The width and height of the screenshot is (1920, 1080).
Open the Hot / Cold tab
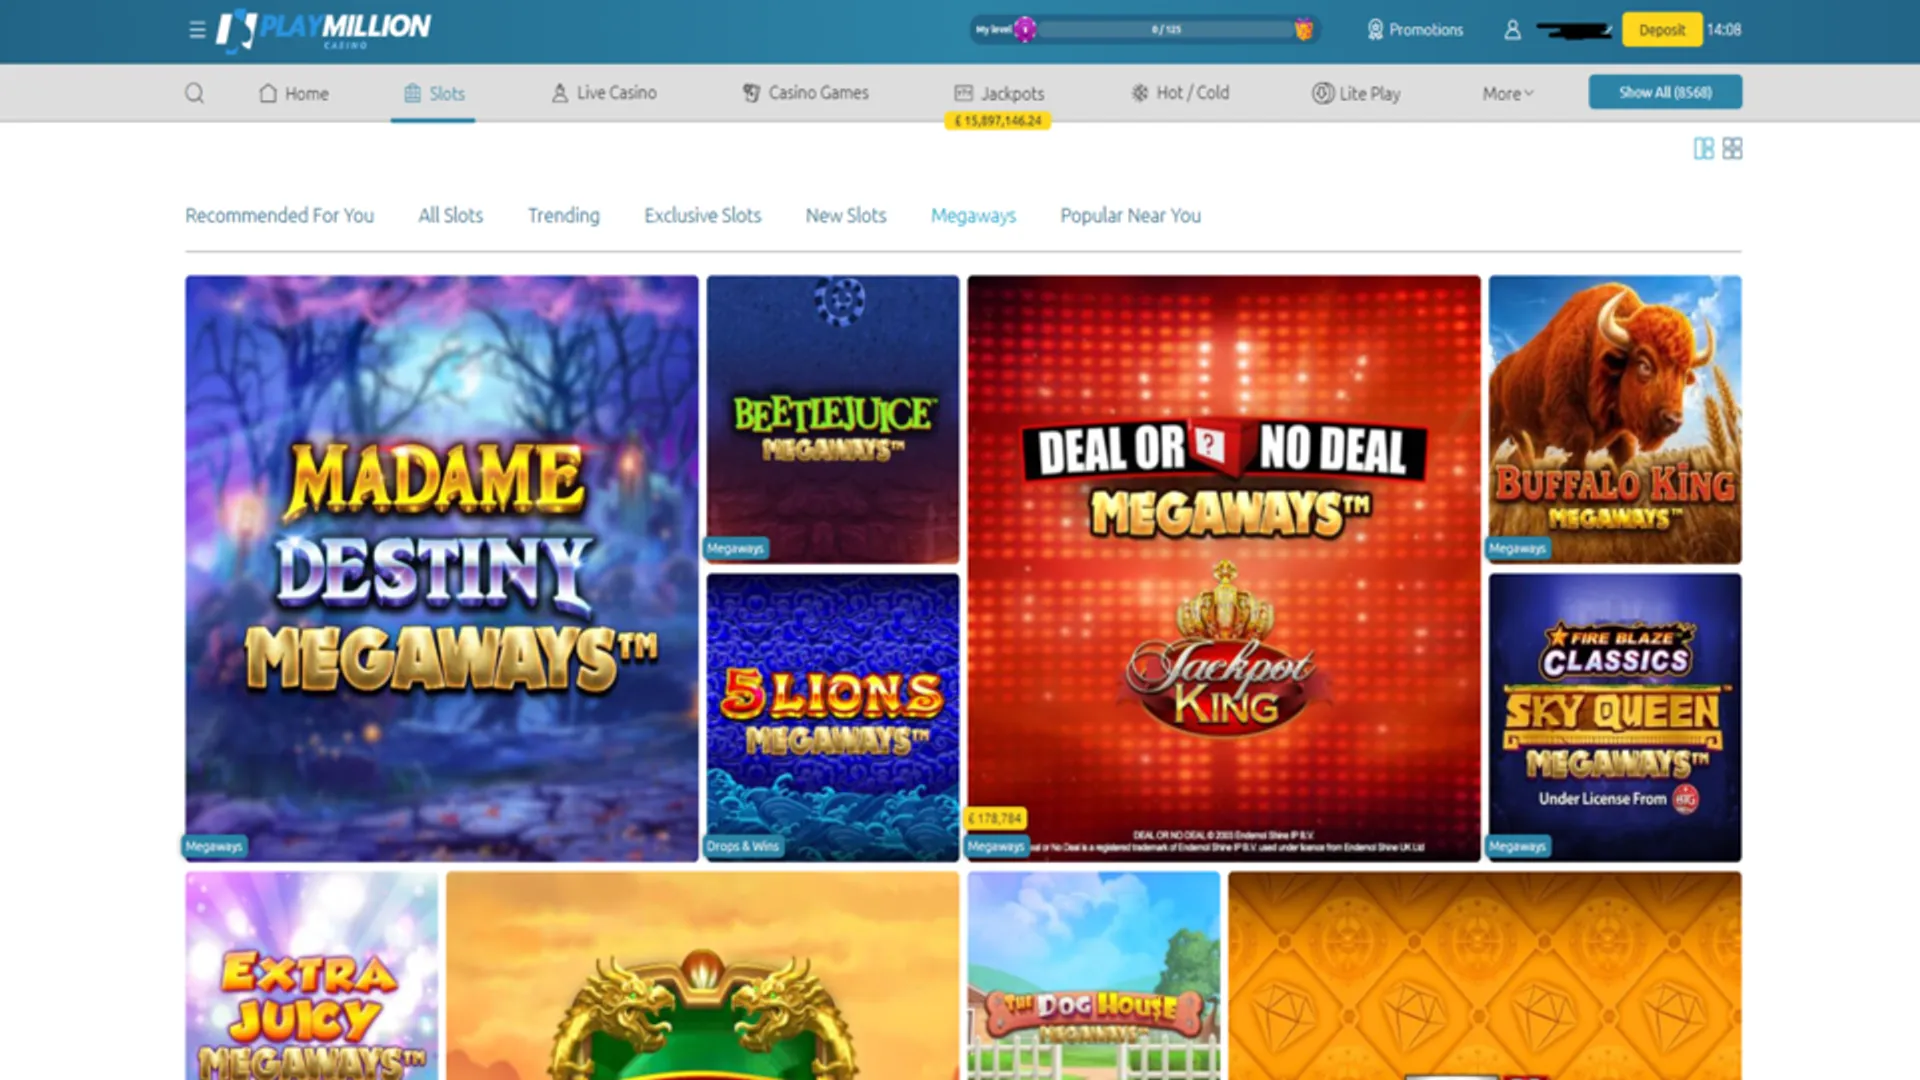[1180, 93]
